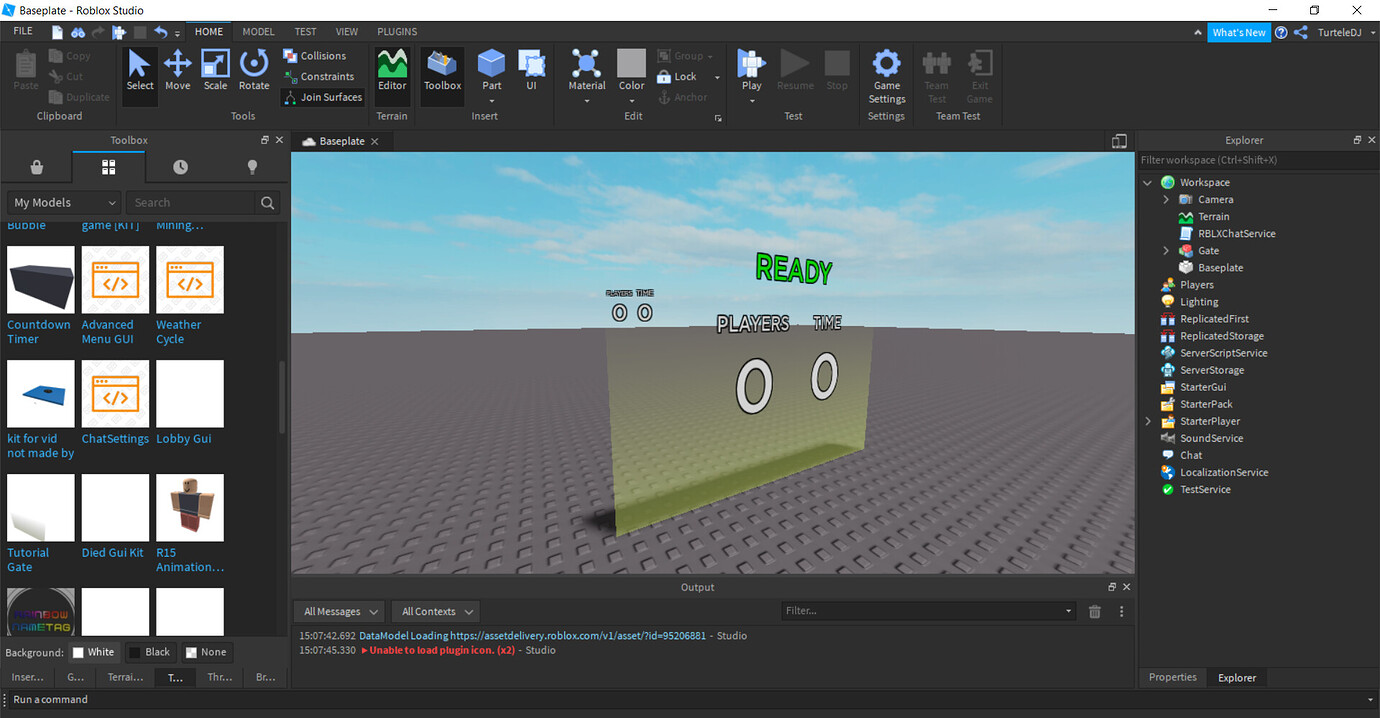This screenshot has height=718, width=1380.
Task: Collapse the Workspace tree in Explorer
Action: tap(1147, 182)
